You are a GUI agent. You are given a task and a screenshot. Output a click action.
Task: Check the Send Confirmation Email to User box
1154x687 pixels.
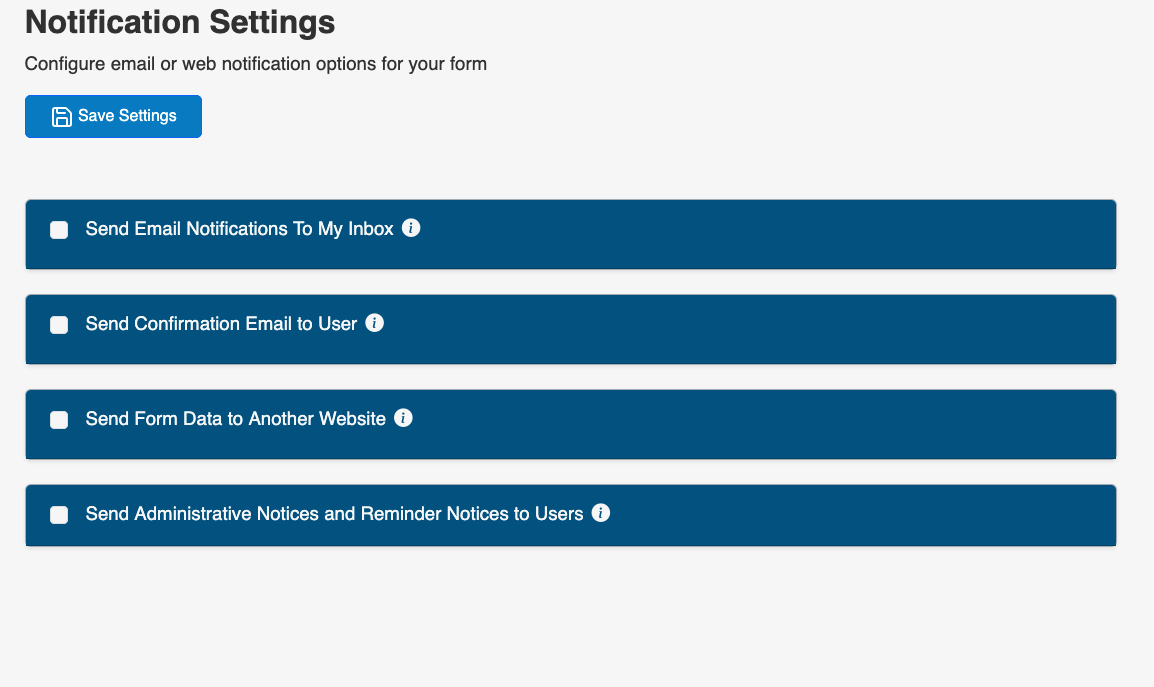point(59,325)
